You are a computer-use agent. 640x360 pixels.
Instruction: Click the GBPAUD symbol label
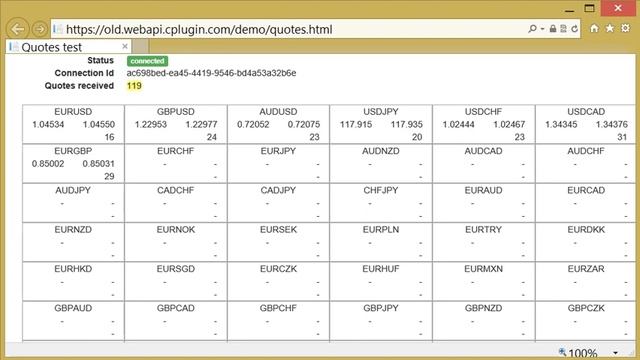(73, 308)
